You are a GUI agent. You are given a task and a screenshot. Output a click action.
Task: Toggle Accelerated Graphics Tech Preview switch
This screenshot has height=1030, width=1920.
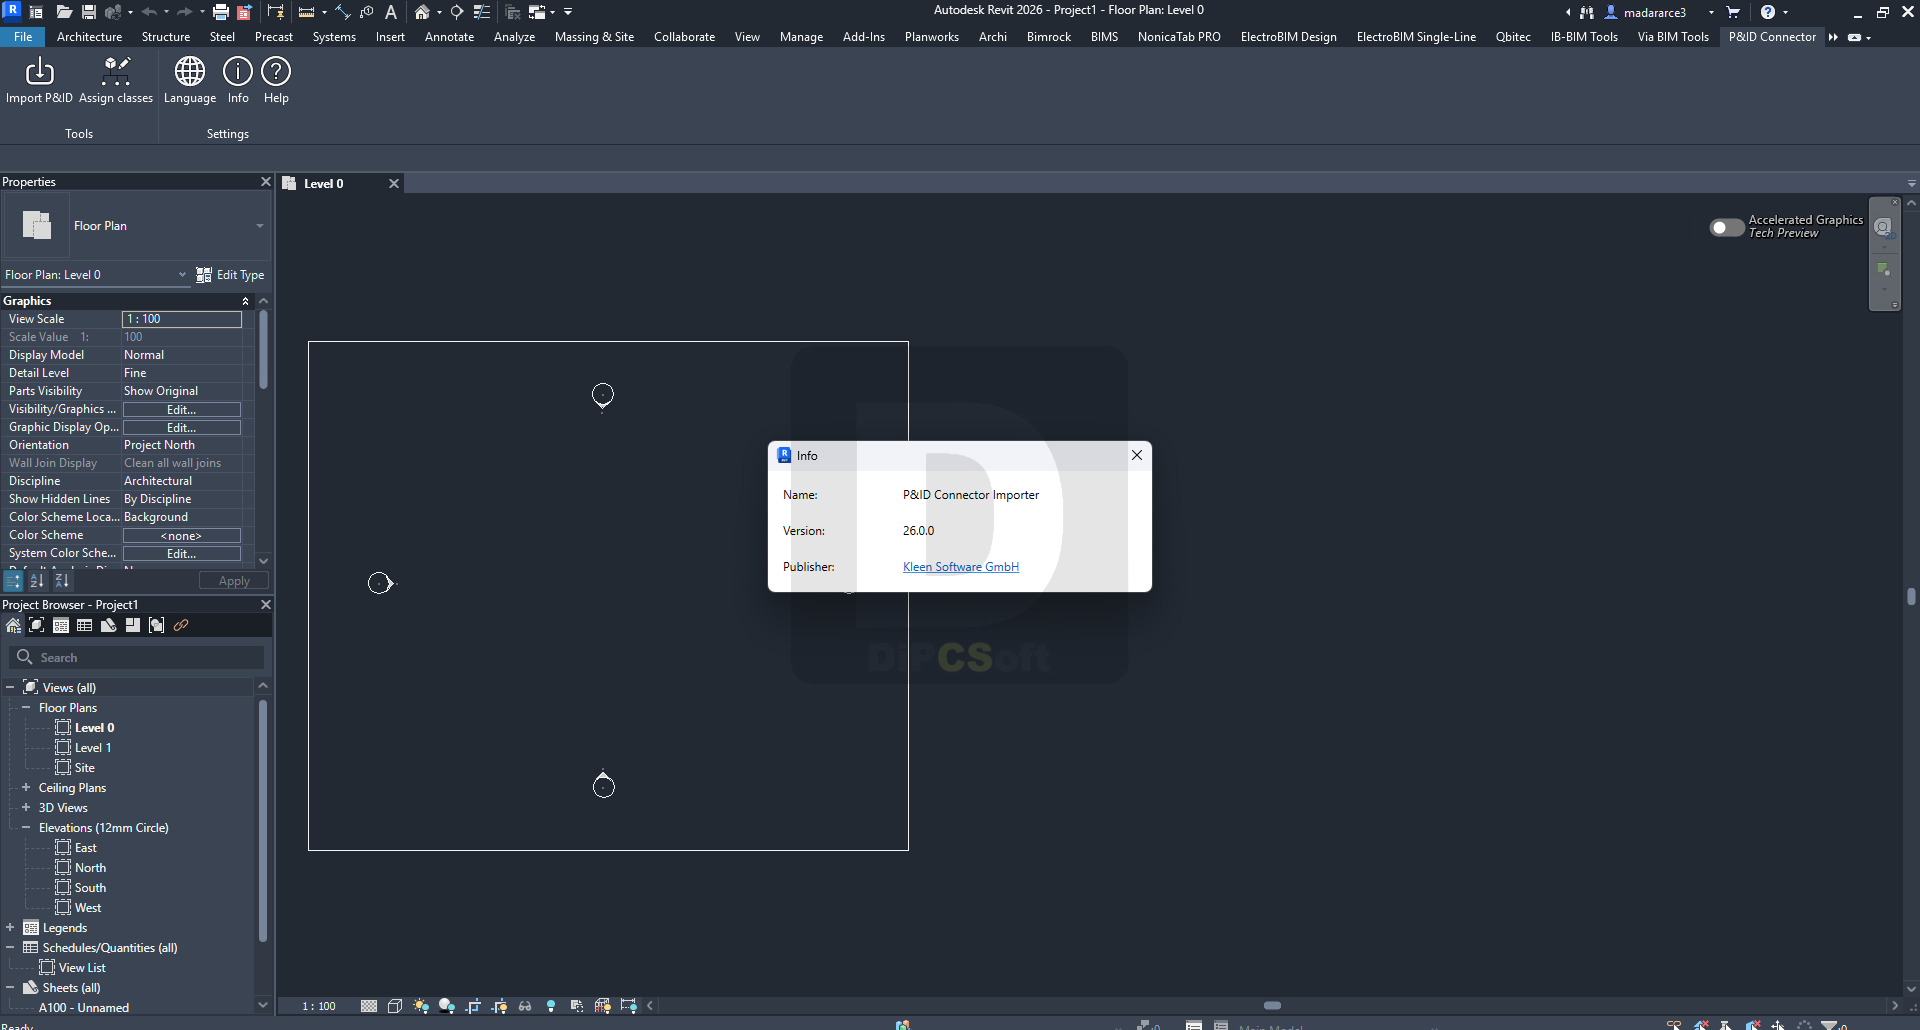coord(1727,227)
